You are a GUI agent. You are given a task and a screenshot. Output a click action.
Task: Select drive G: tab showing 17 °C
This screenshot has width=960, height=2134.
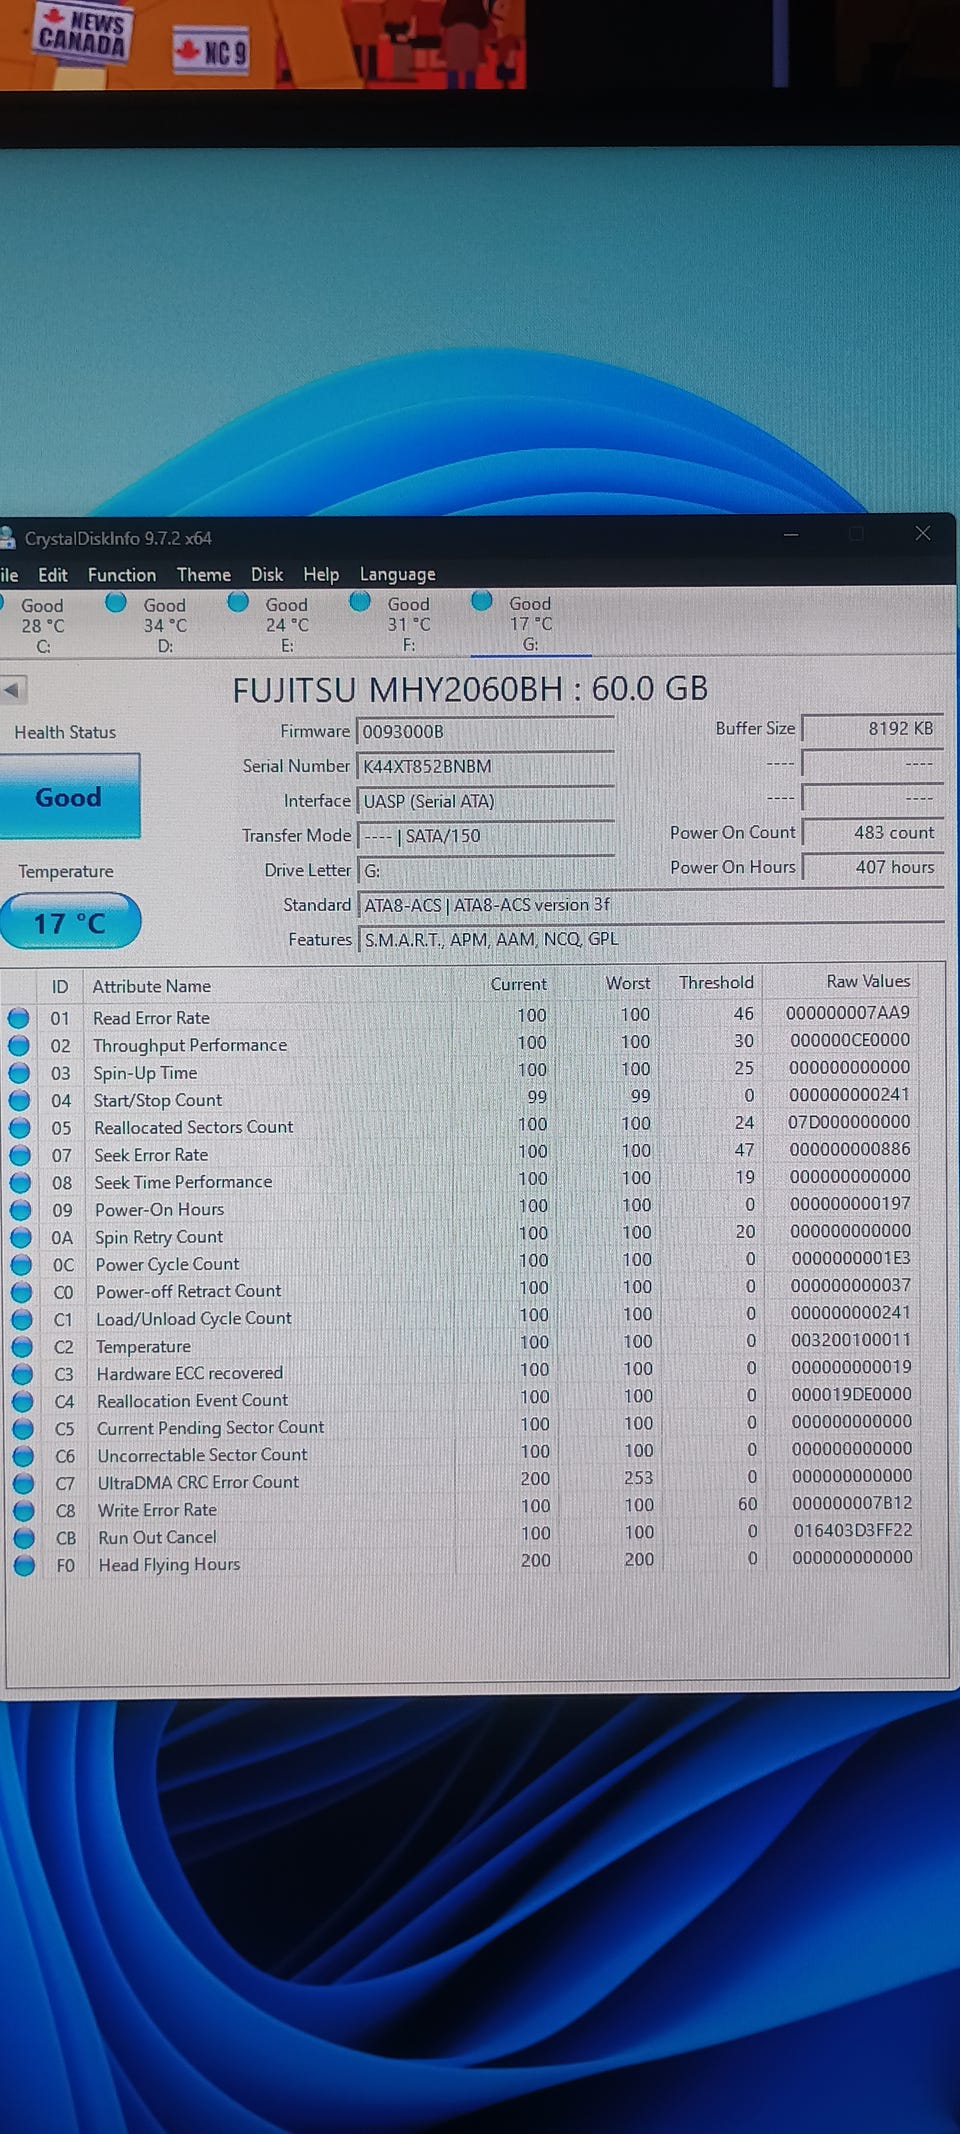pos(531,624)
